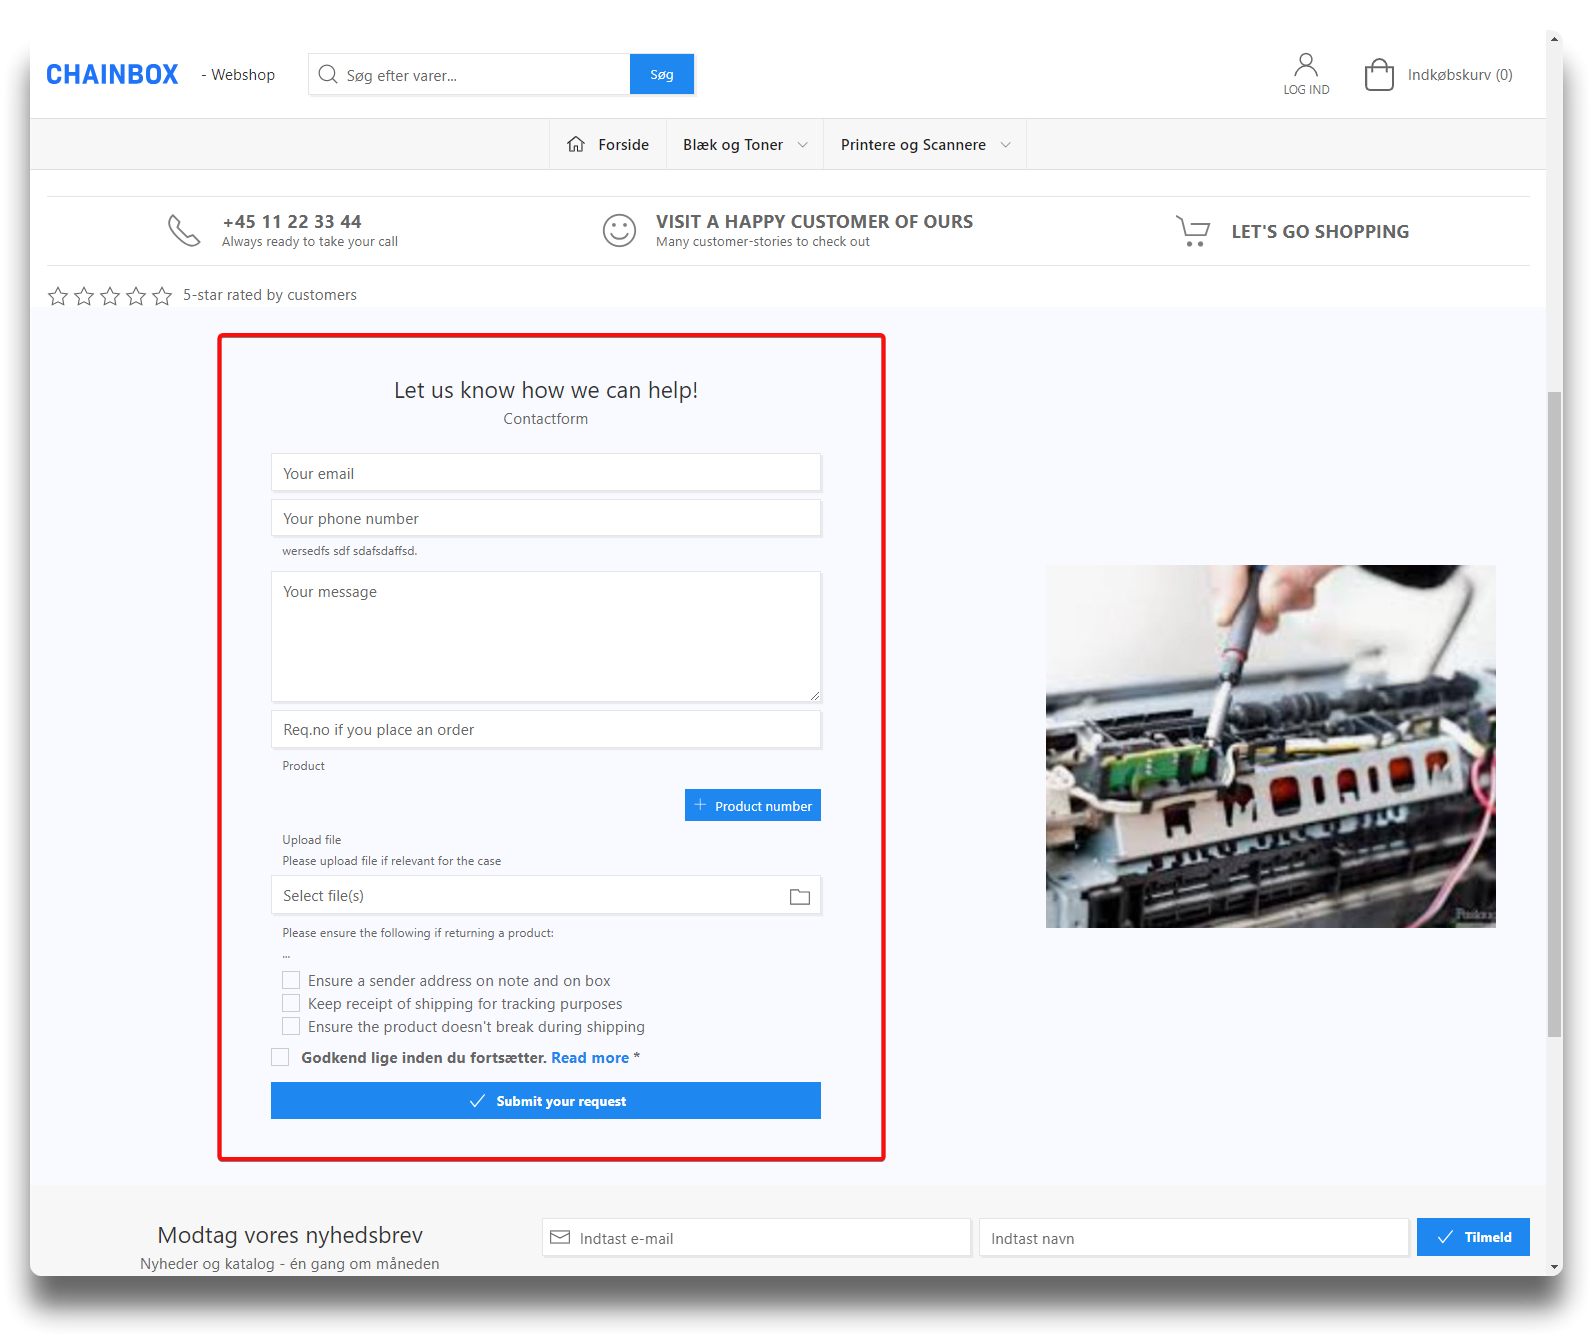The width and height of the screenshot is (1593, 1338).
Task: Click the shopping cart icon
Action: point(1192,231)
